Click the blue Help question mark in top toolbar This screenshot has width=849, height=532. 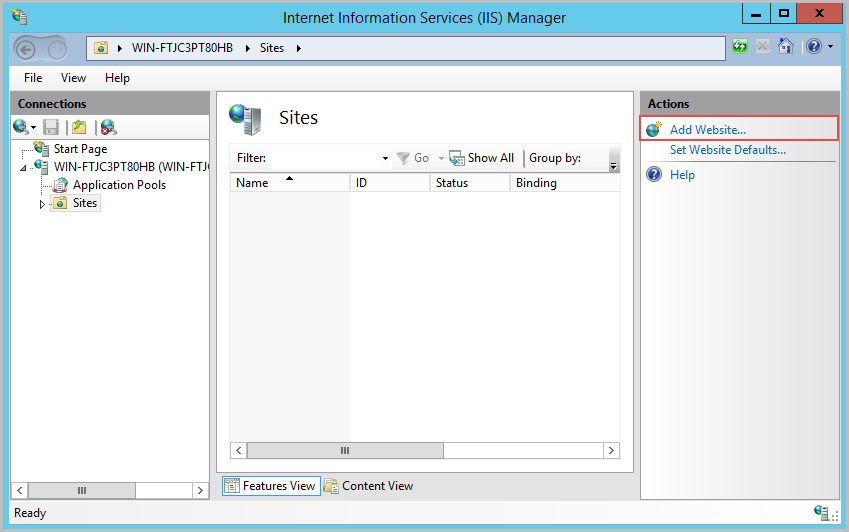coord(813,47)
